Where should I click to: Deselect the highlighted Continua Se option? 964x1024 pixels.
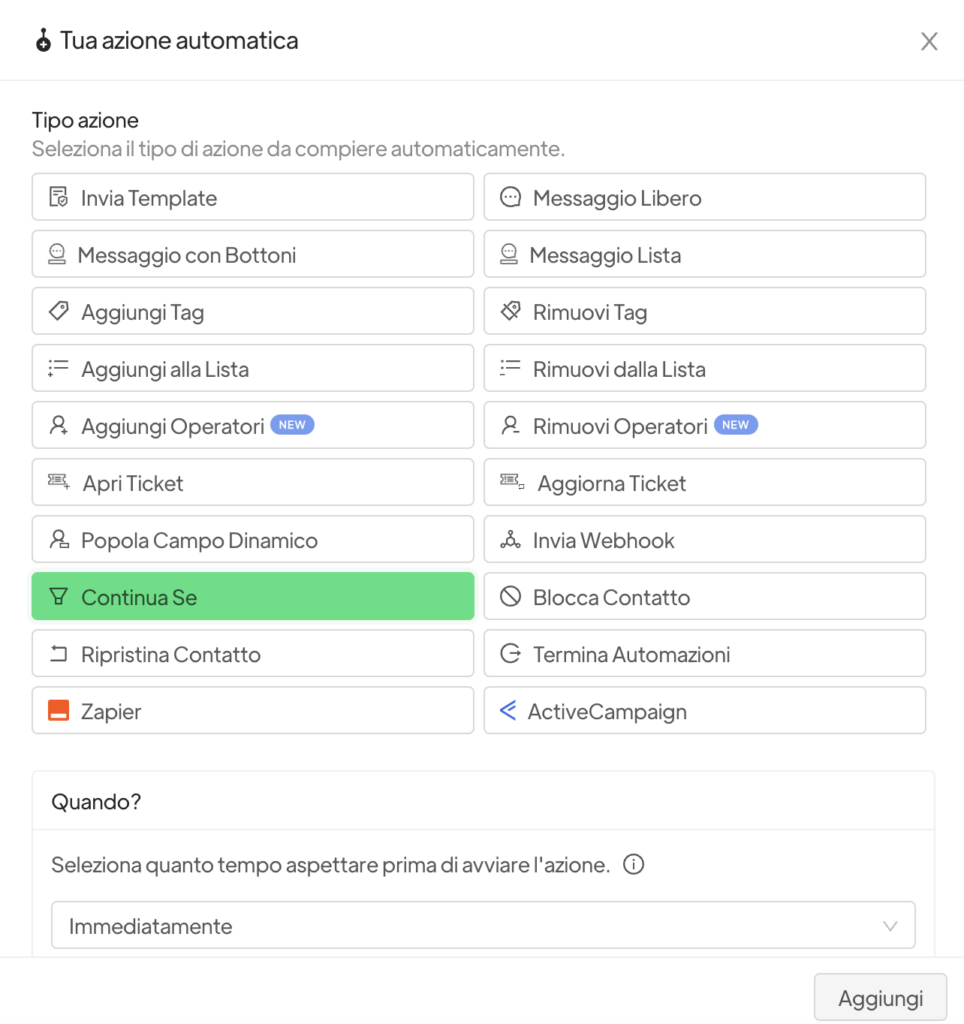252,597
